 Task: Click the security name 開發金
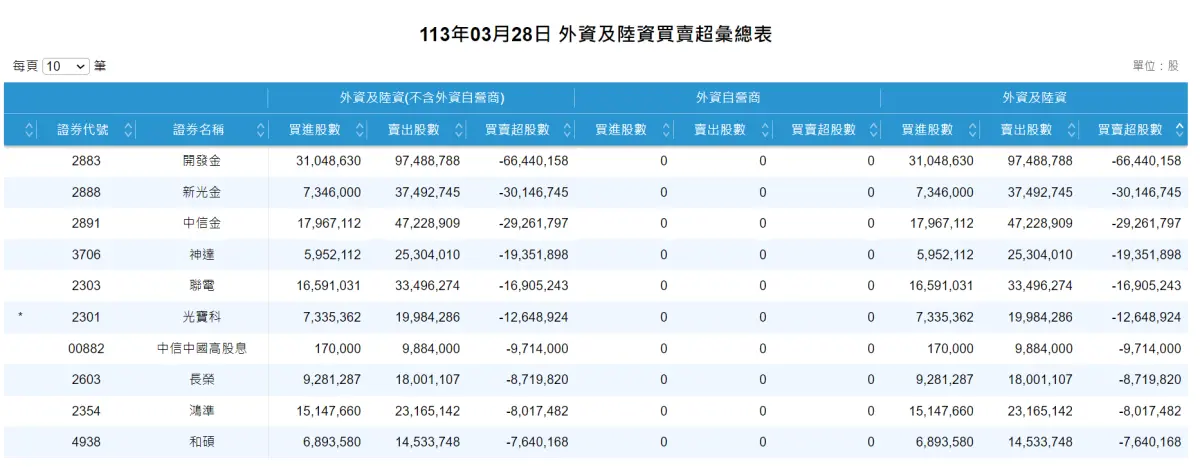point(201,161)
